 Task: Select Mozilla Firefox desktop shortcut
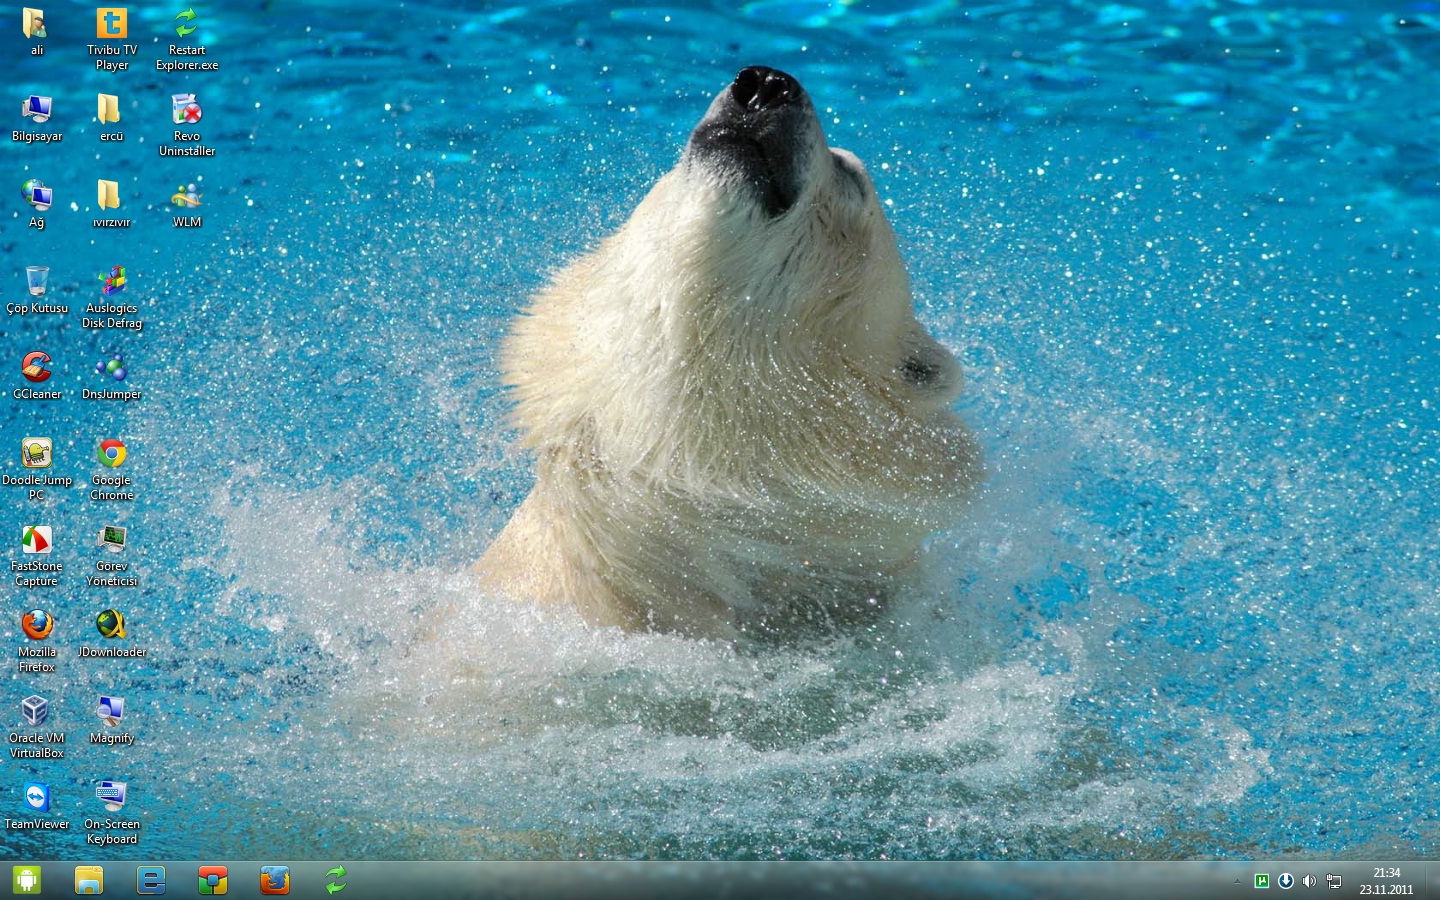37,641
